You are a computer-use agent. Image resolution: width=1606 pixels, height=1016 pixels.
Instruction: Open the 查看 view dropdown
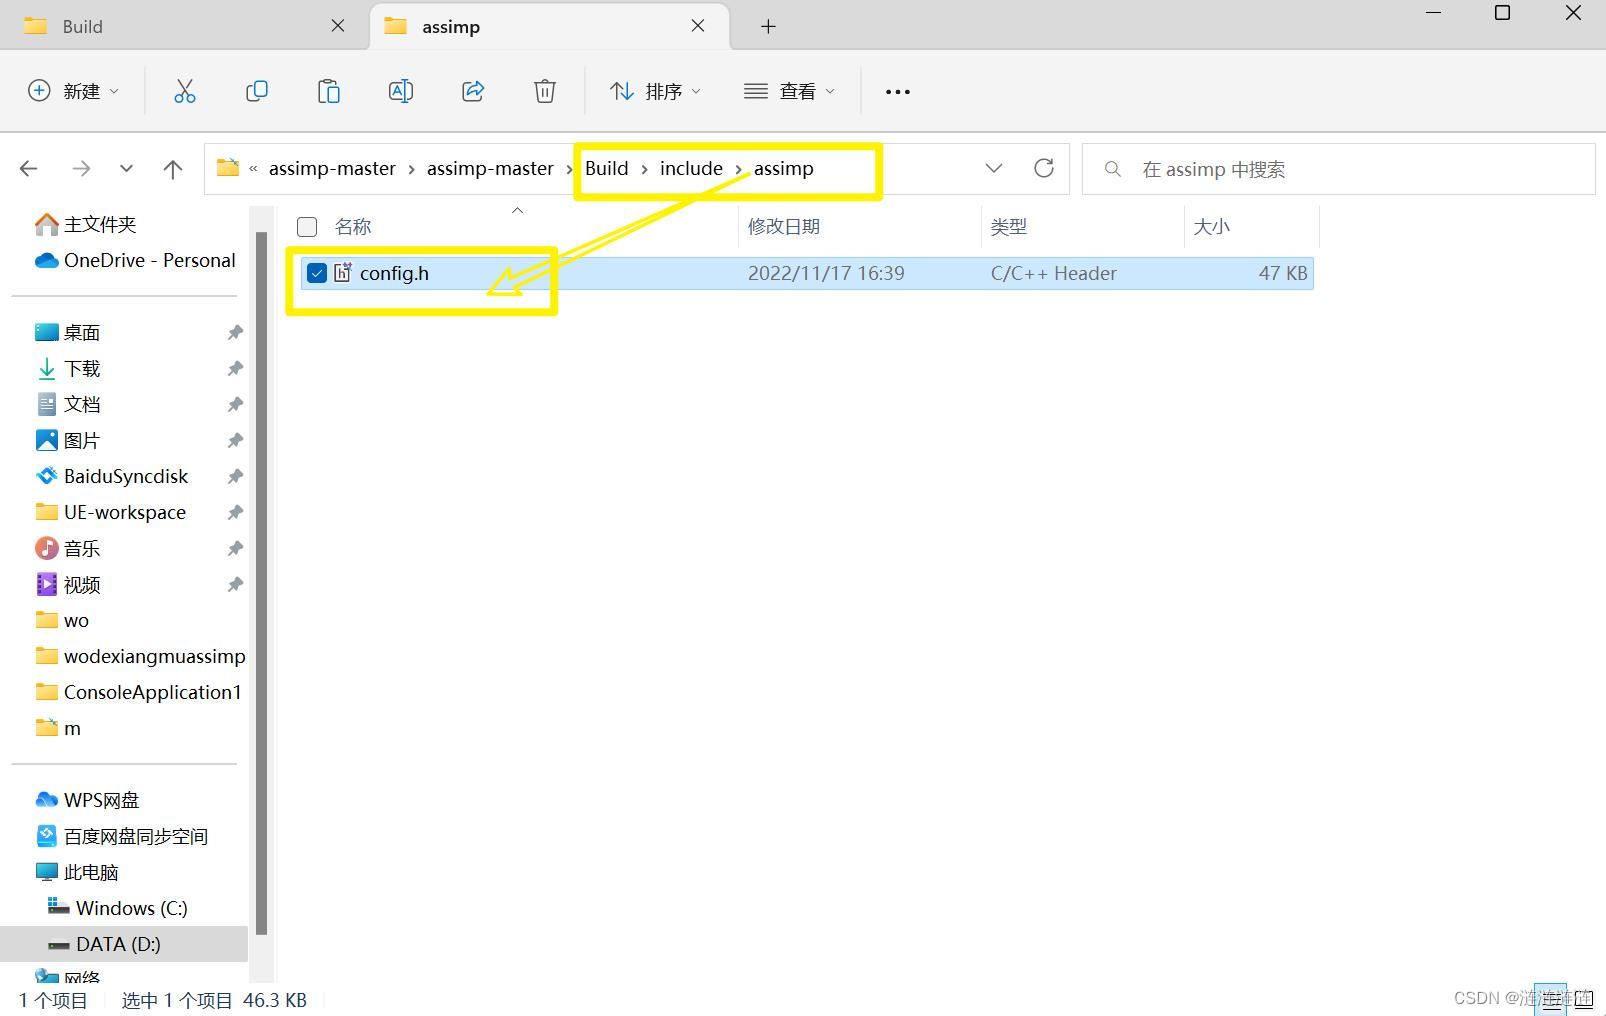[789, 91]
